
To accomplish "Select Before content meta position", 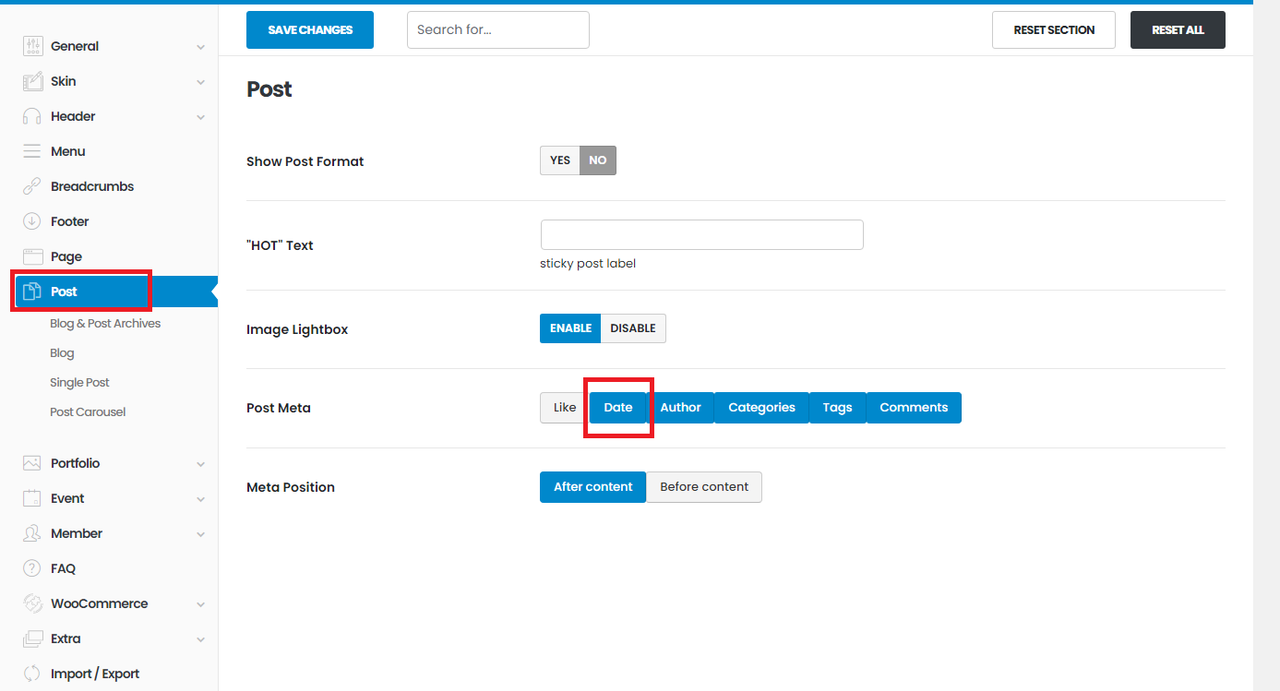I will coord(704,487).
